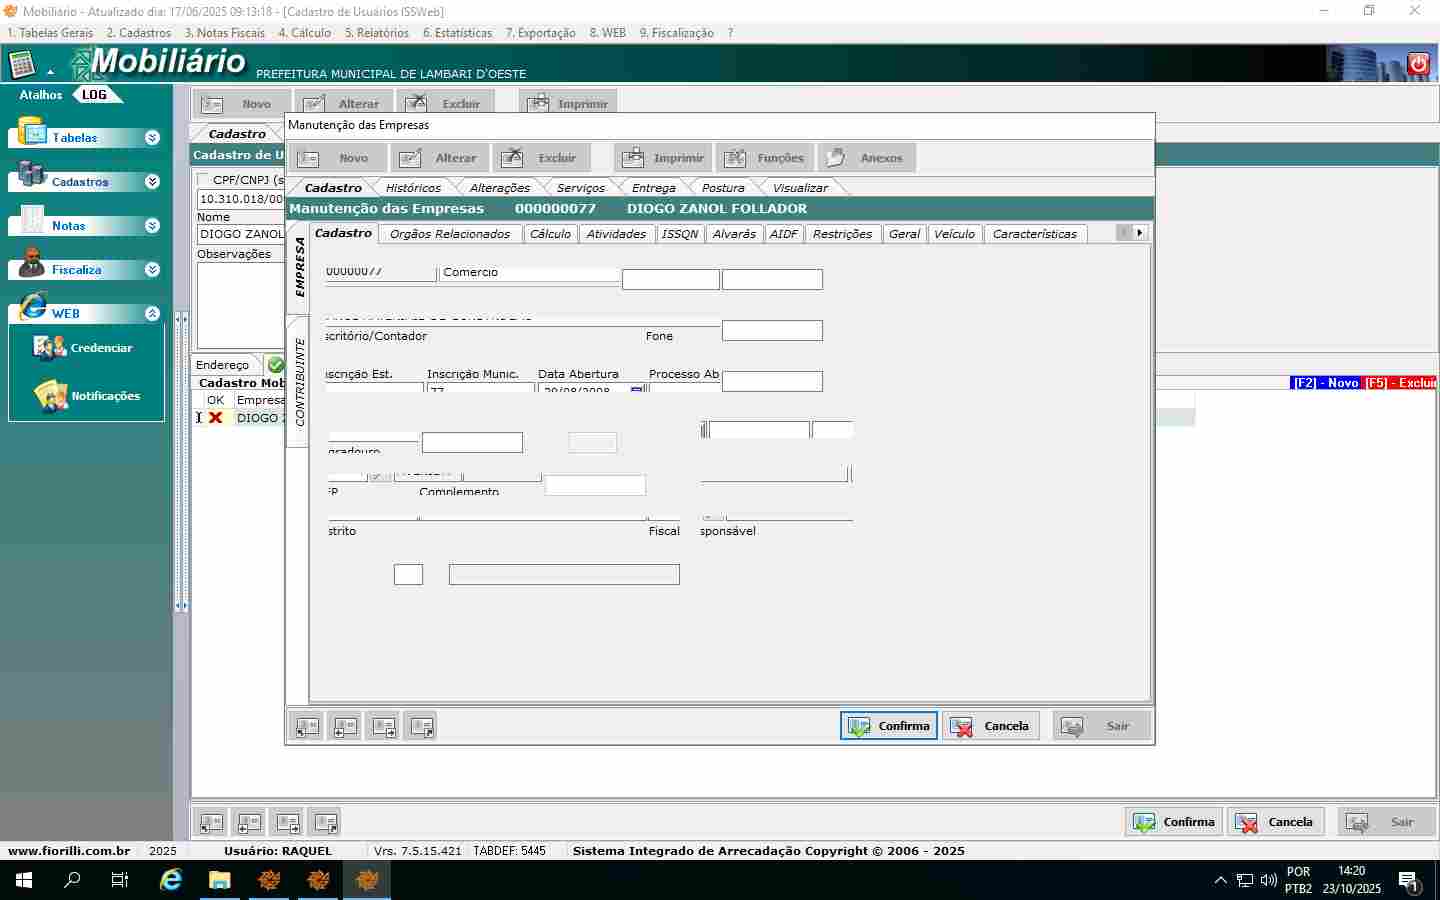Open the 5. Relatórios menu
The image size is (1440, 900).
coord(376,33)
